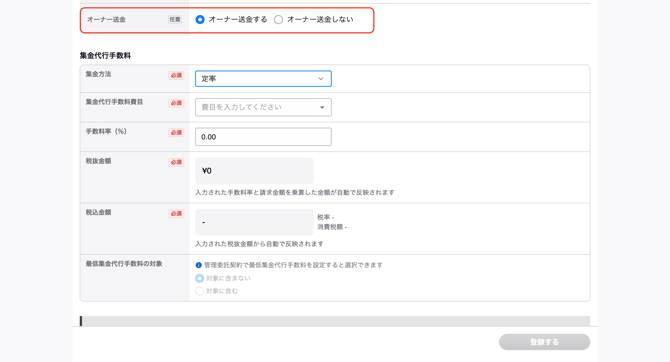Viewport: 670px width, 362px height.
Task: Click the 必須 badge beside 手数料率
Action: [176, 132]
